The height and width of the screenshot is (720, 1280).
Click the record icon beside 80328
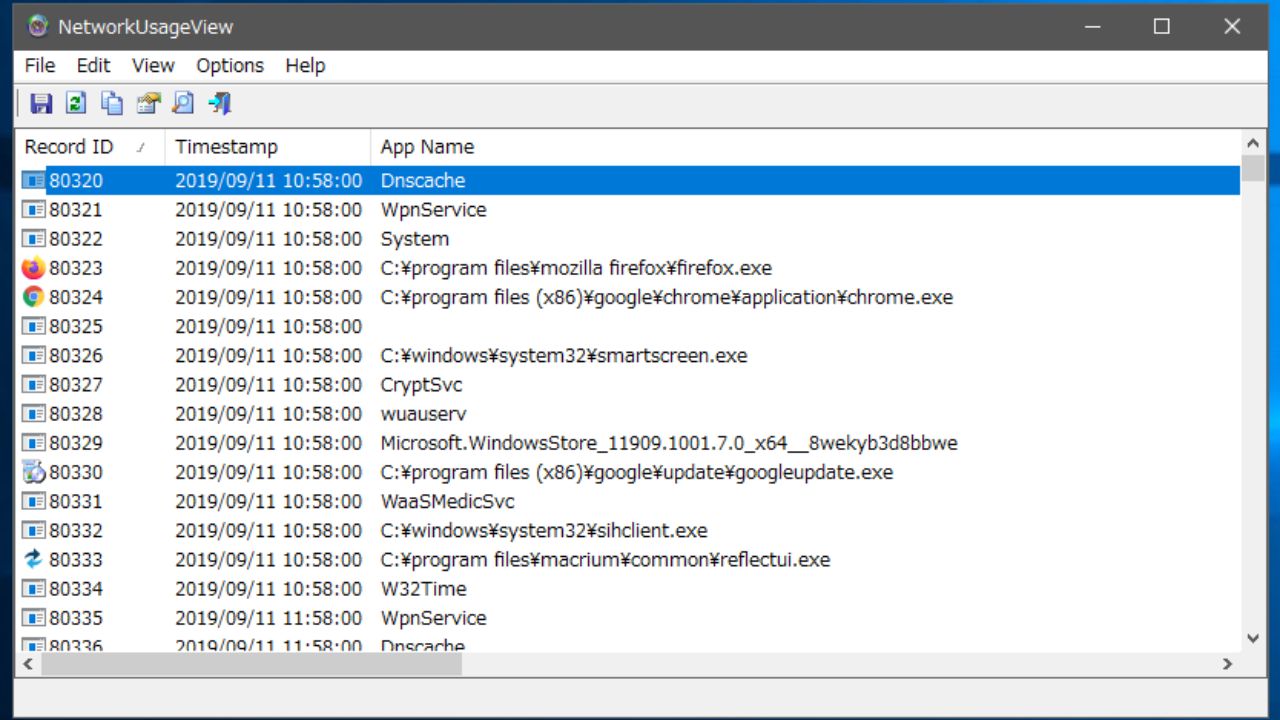(x=34, y=414)
